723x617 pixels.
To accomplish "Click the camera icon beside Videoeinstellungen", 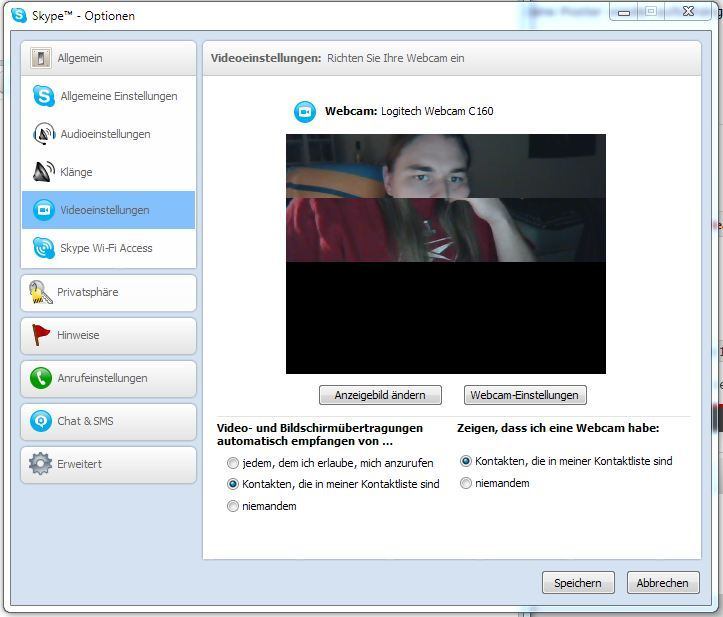I will tap(44, 210).
